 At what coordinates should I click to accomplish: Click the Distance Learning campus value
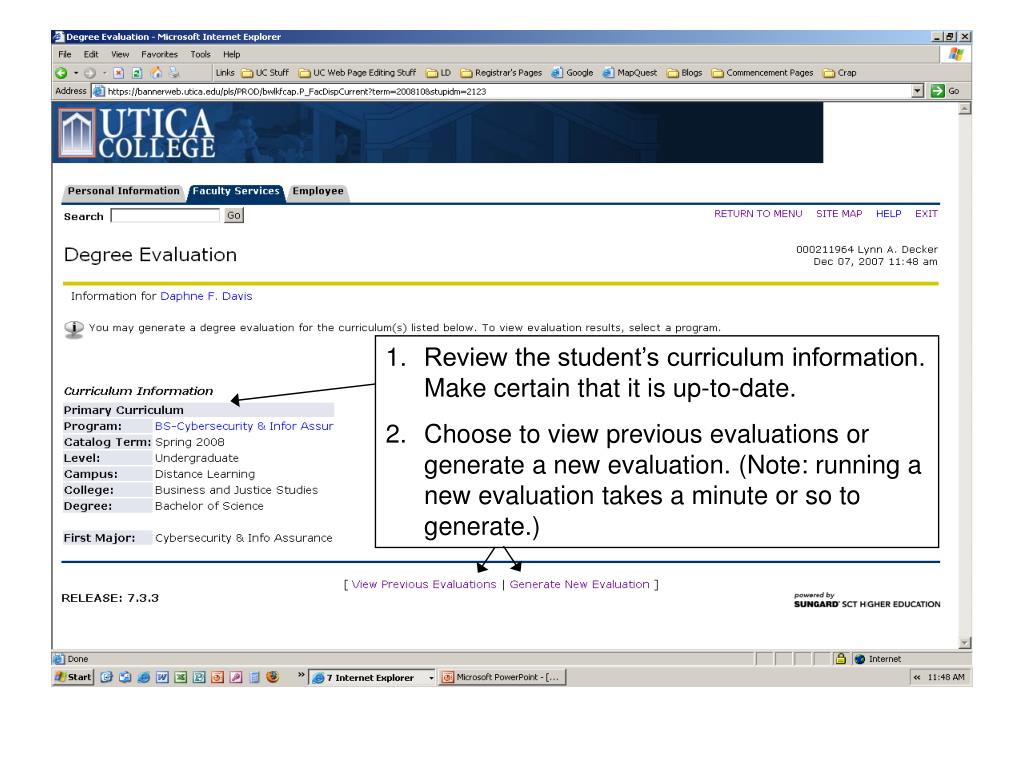[204, 474]
